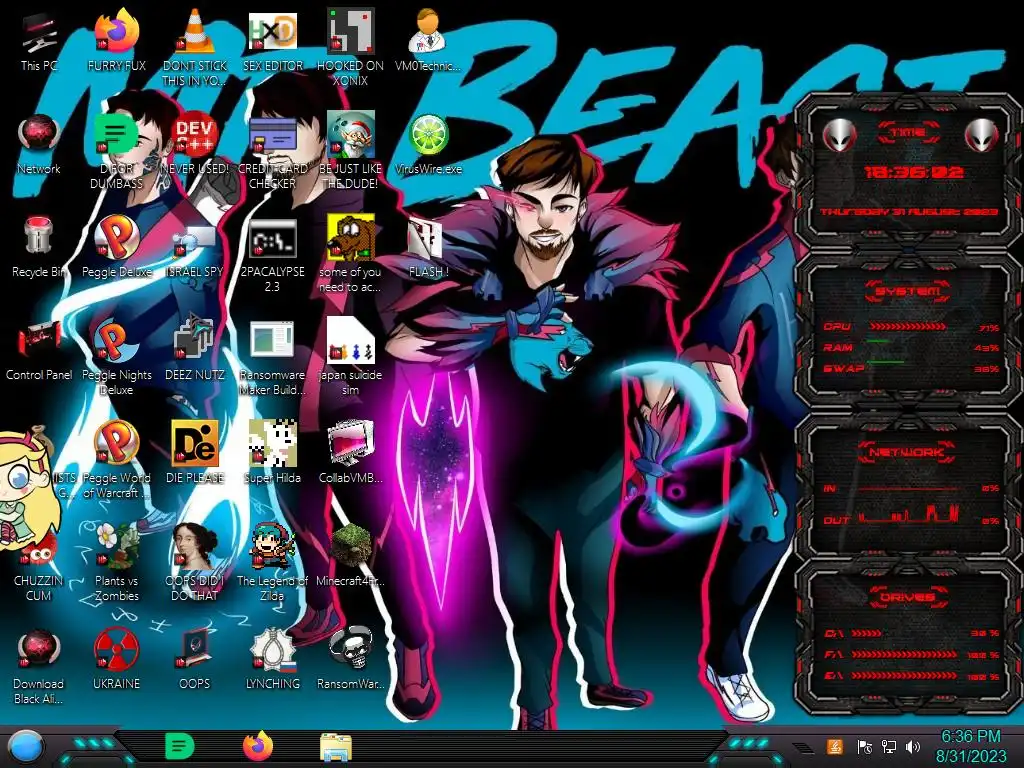Click the C:\ drive usage bar
This screenshot has width=1024, height=768.
867,633
